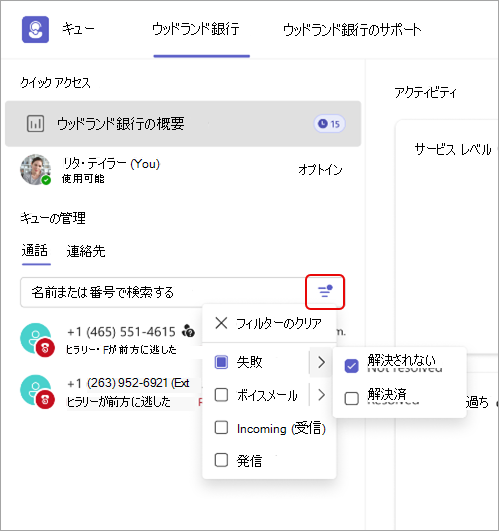Click the chart icon beside ウッドランド銀行の概要
This screenshot has height=531, width=499.
click(x=36, y=124)
